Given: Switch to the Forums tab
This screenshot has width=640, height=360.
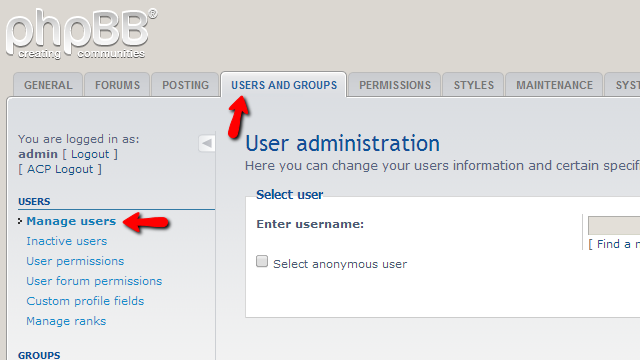Looking at the screenshot, I should pyautogui.click(x=118, y=85).
